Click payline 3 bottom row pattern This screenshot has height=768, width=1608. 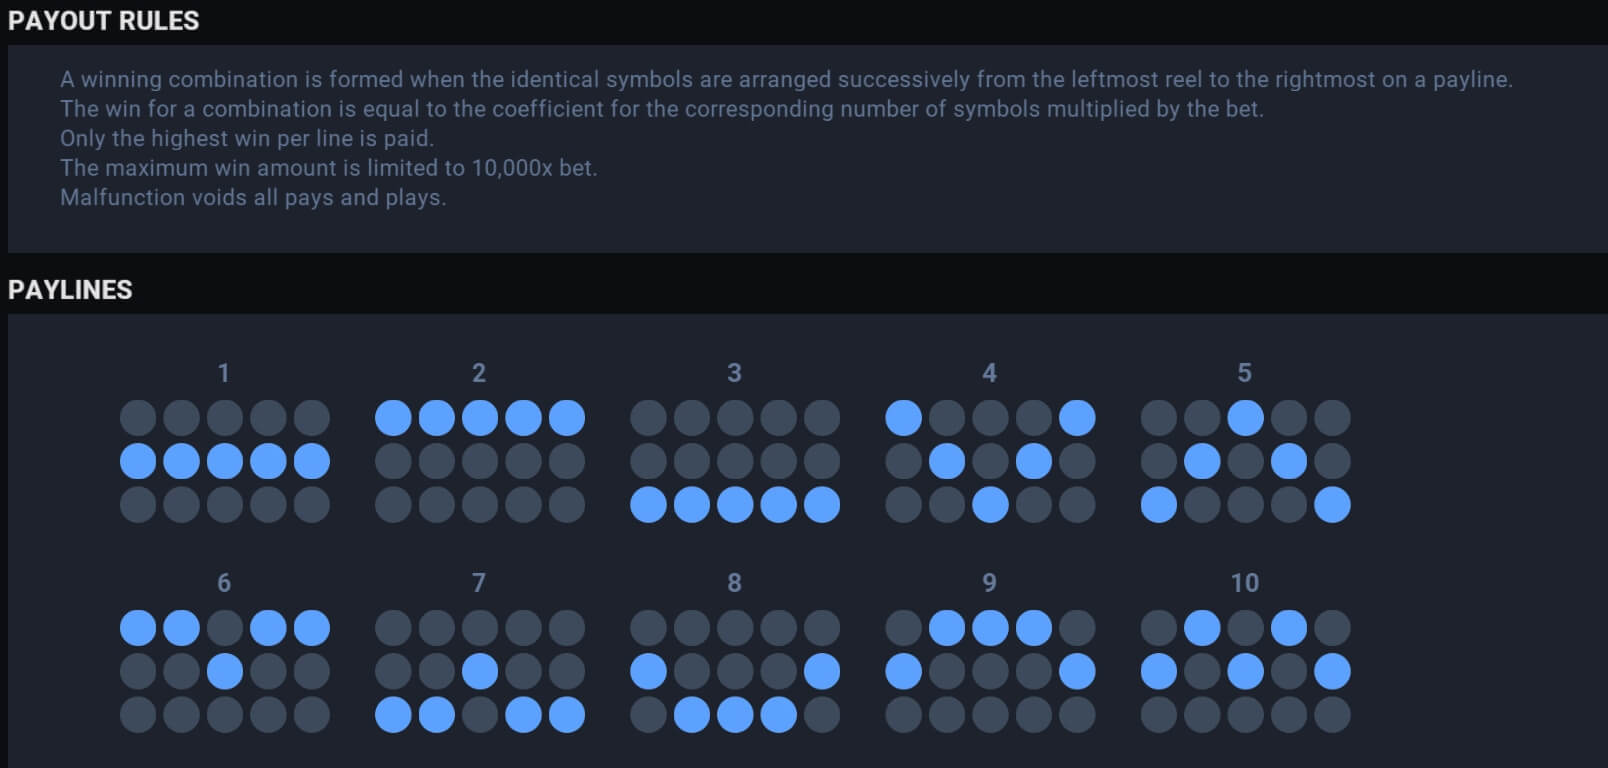[734, 461]
